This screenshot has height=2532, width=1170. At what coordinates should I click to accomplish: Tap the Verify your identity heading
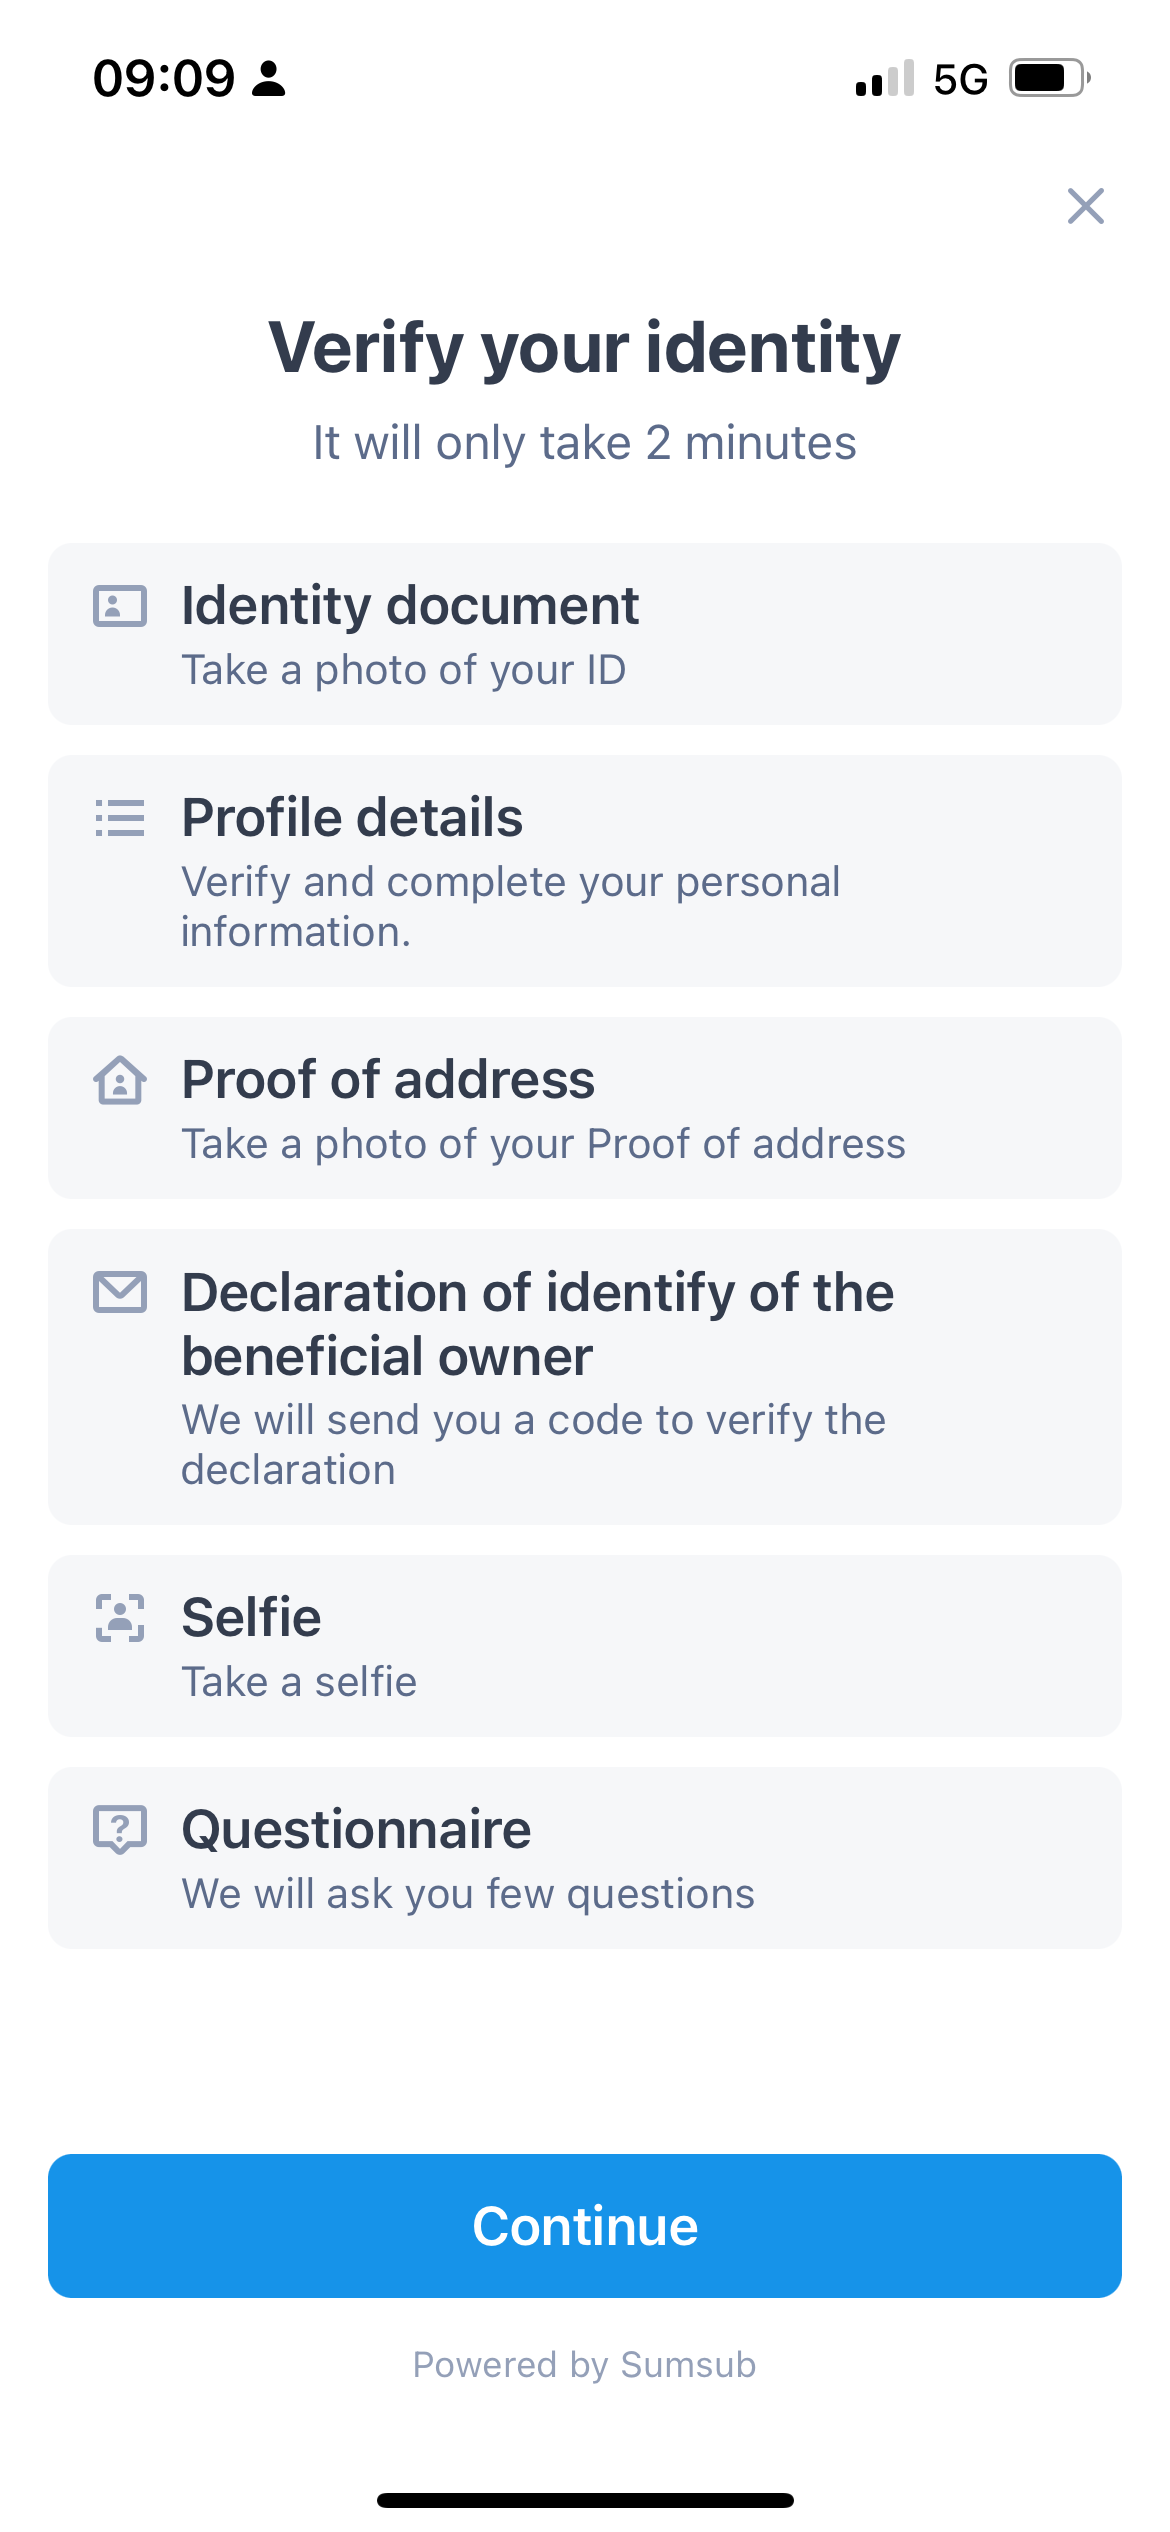(x=585, y=348)
